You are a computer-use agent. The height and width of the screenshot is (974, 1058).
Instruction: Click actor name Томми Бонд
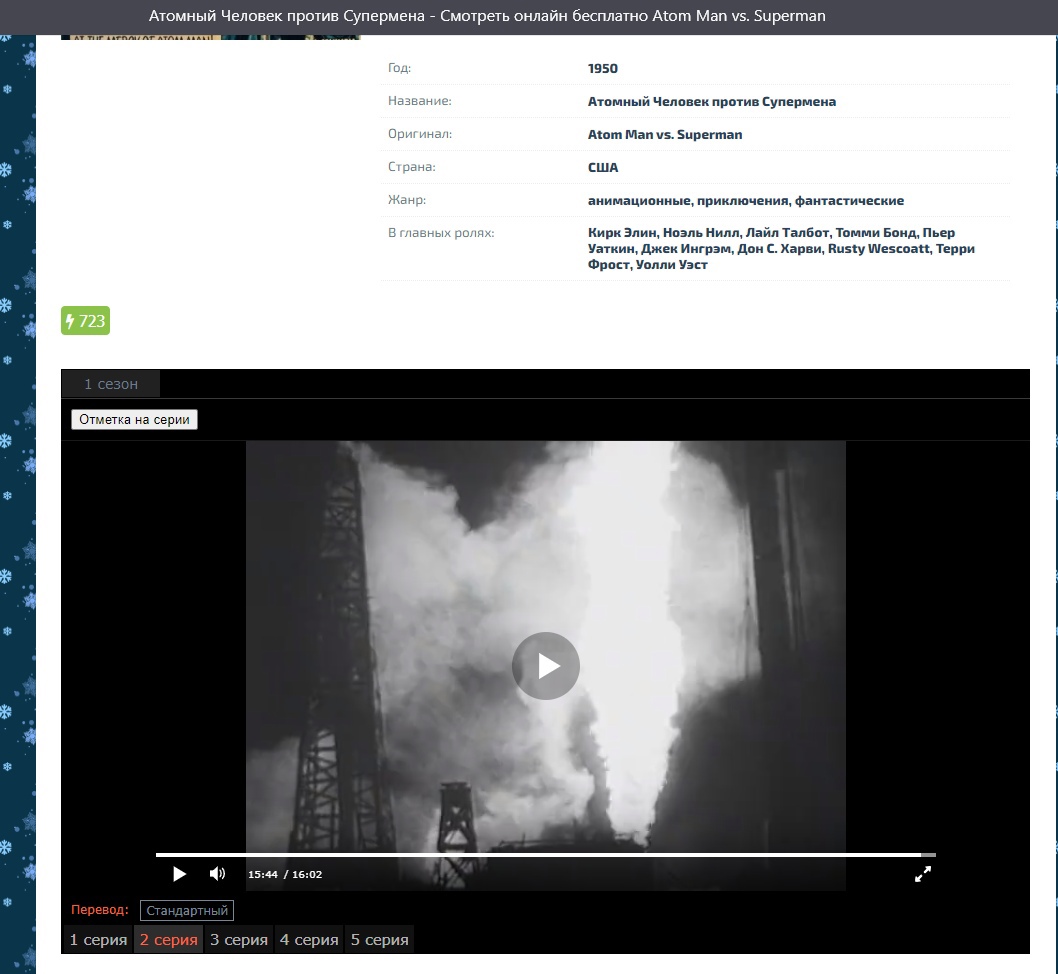(876, 233)
